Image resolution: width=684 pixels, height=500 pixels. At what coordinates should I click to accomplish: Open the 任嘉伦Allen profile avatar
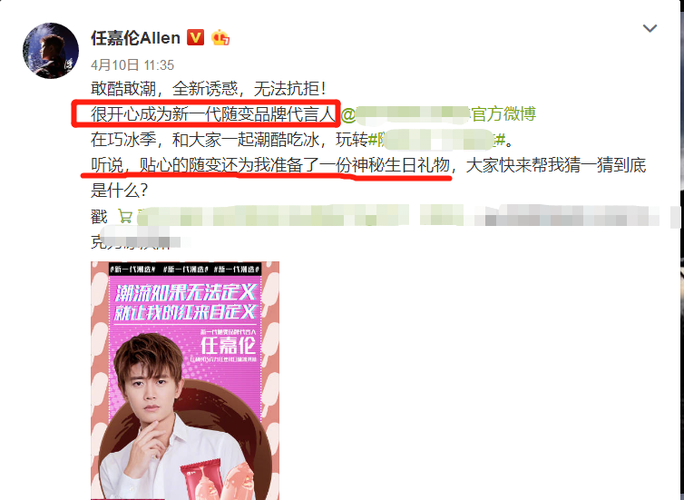[x=51, y=51]
